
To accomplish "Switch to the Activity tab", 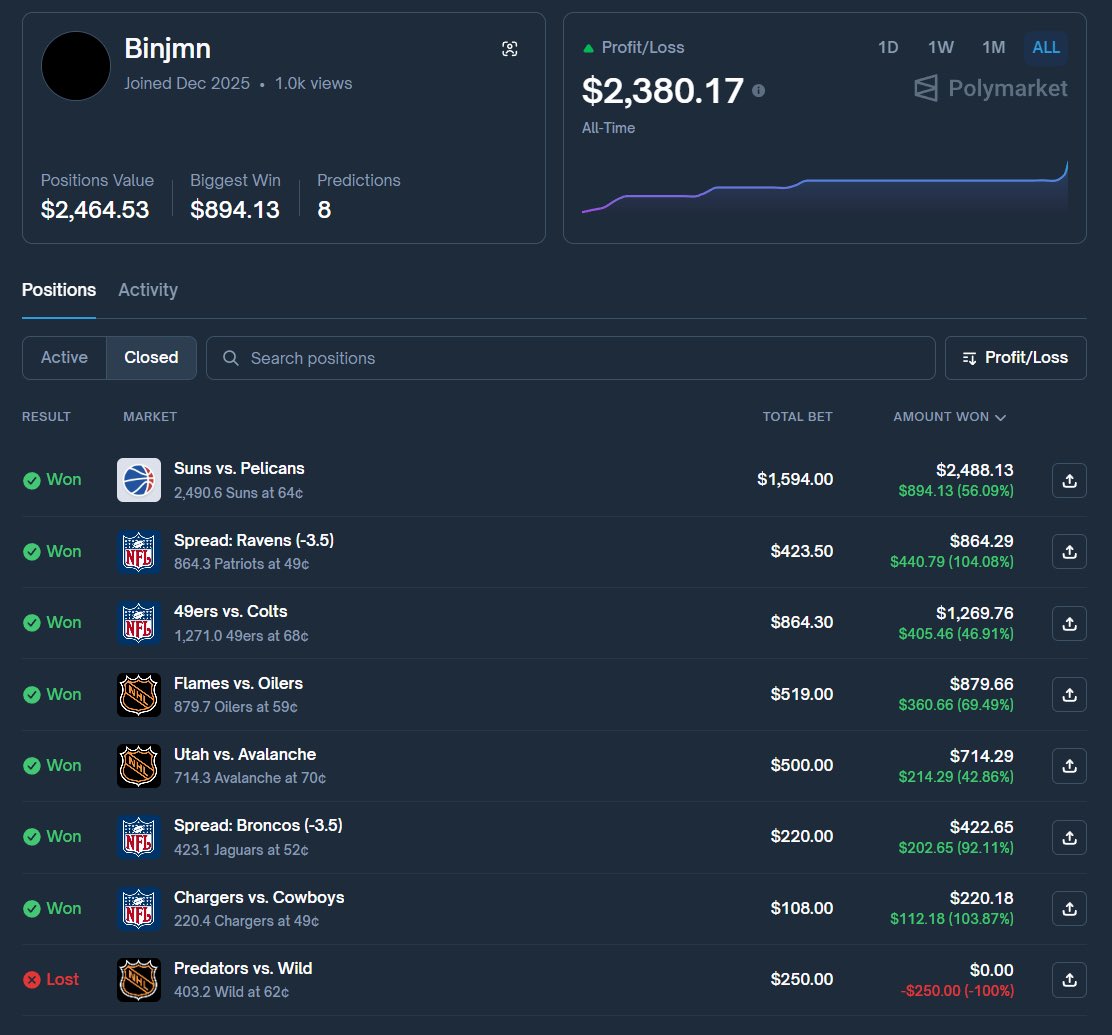I will coord(148,290).
